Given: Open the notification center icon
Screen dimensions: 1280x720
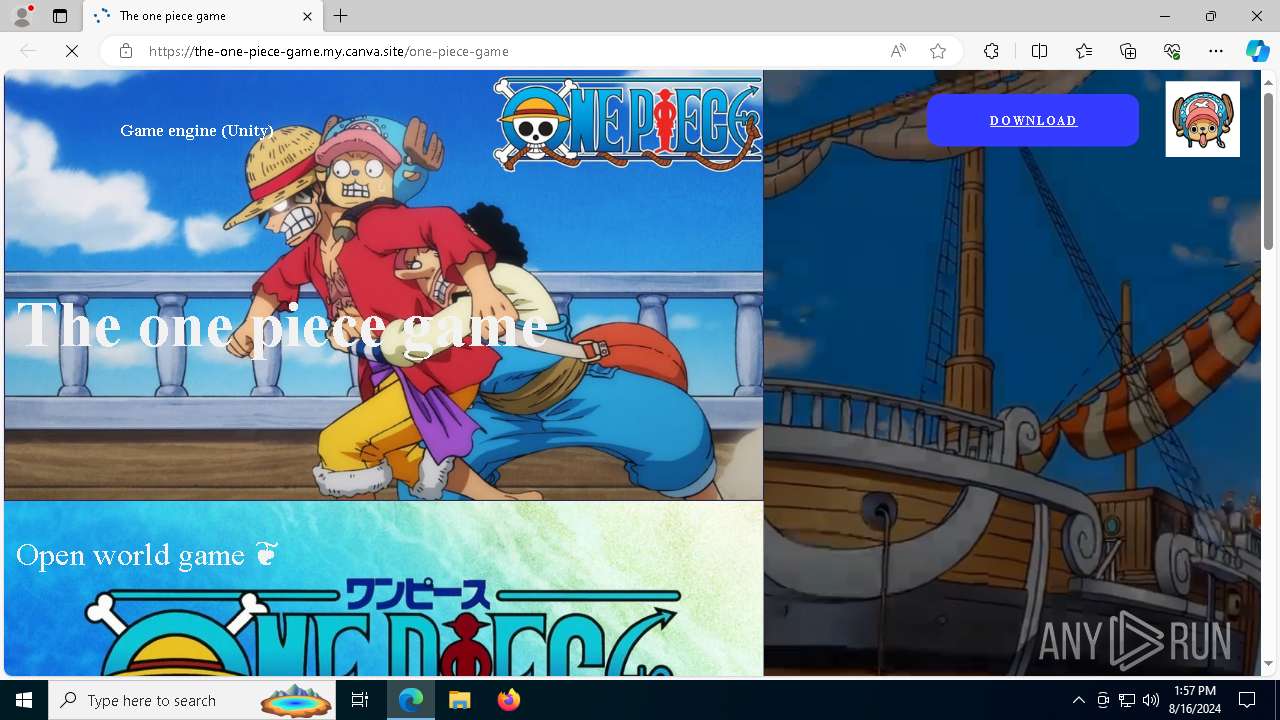Looking at the screenshot, I should point(1247,700).
